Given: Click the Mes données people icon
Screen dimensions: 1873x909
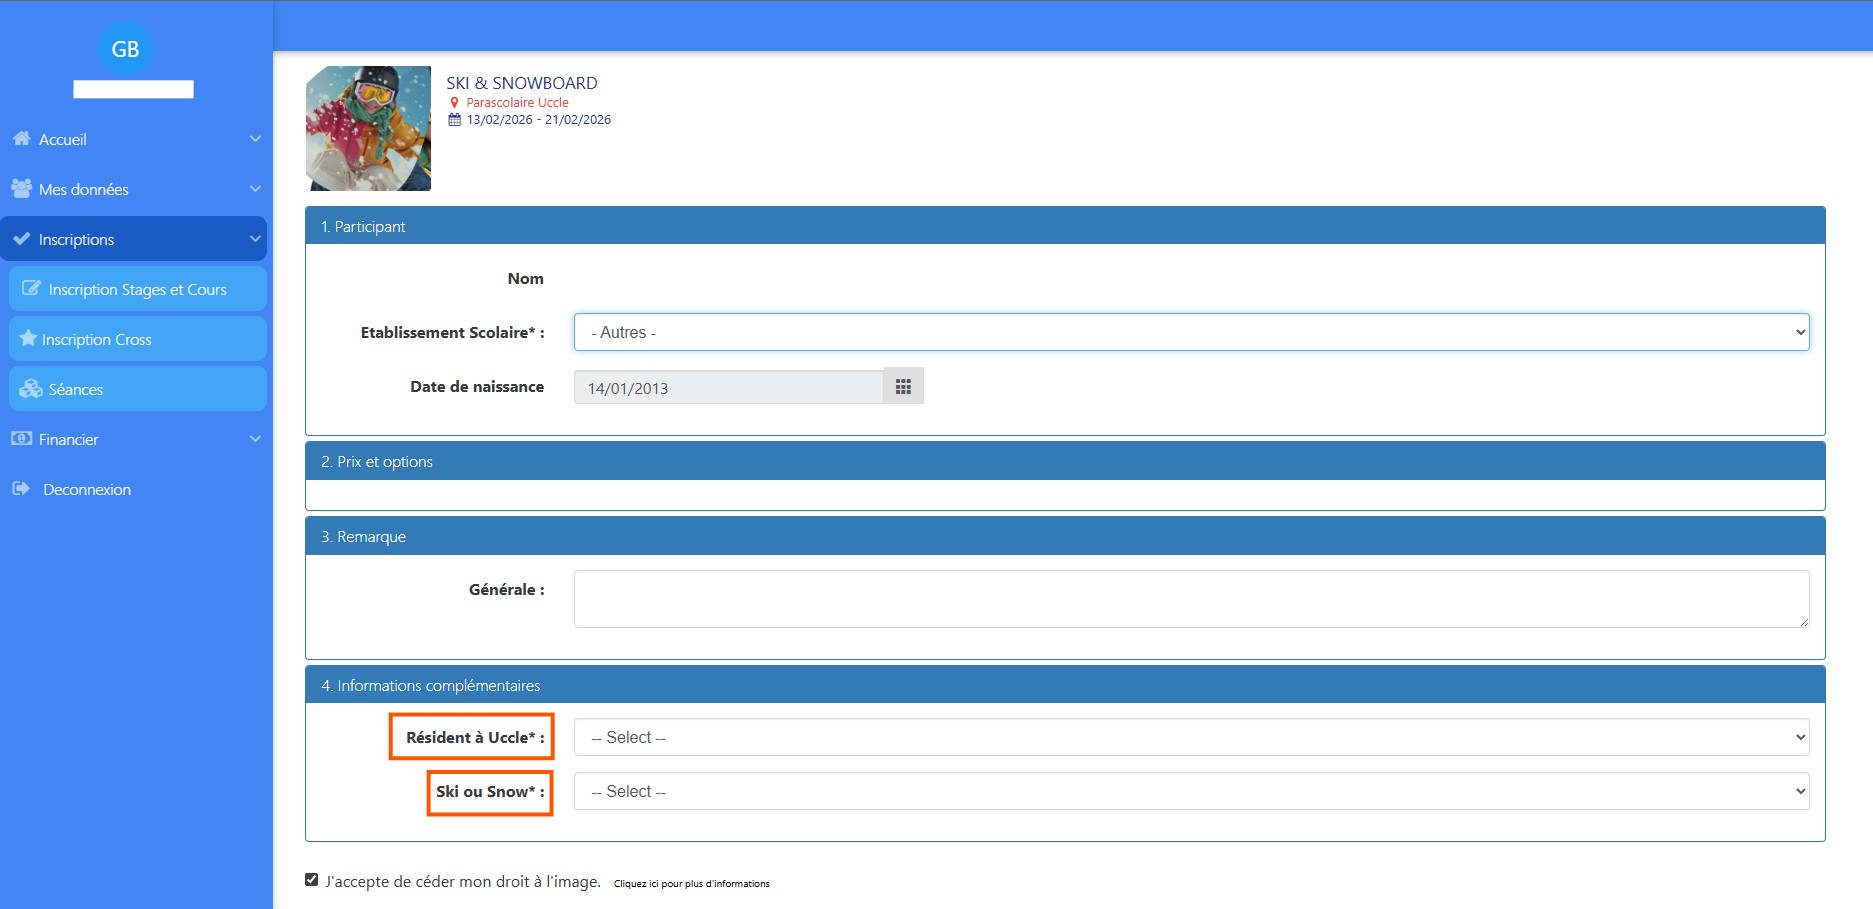Looking at the screenshot, I should pos(21,189).
